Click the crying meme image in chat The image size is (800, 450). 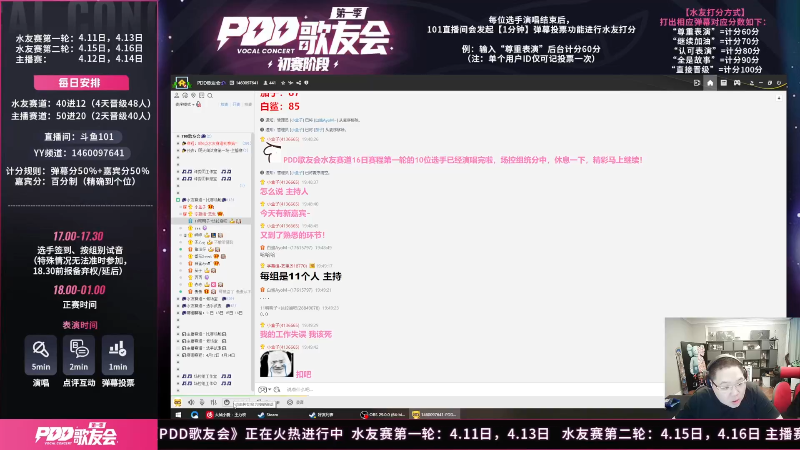277,364
